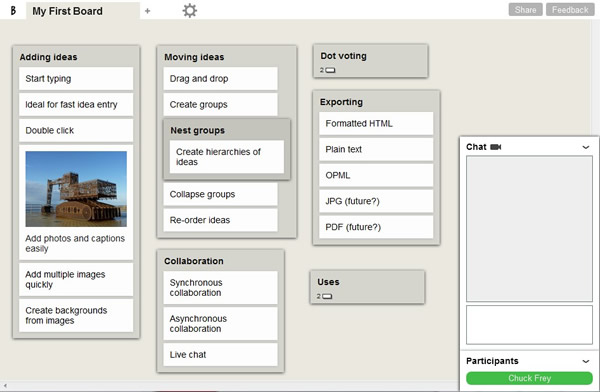The height and width of the screenshot is (392, 600).
Task: Select the OPML card
Action: [x=376, y=175]
